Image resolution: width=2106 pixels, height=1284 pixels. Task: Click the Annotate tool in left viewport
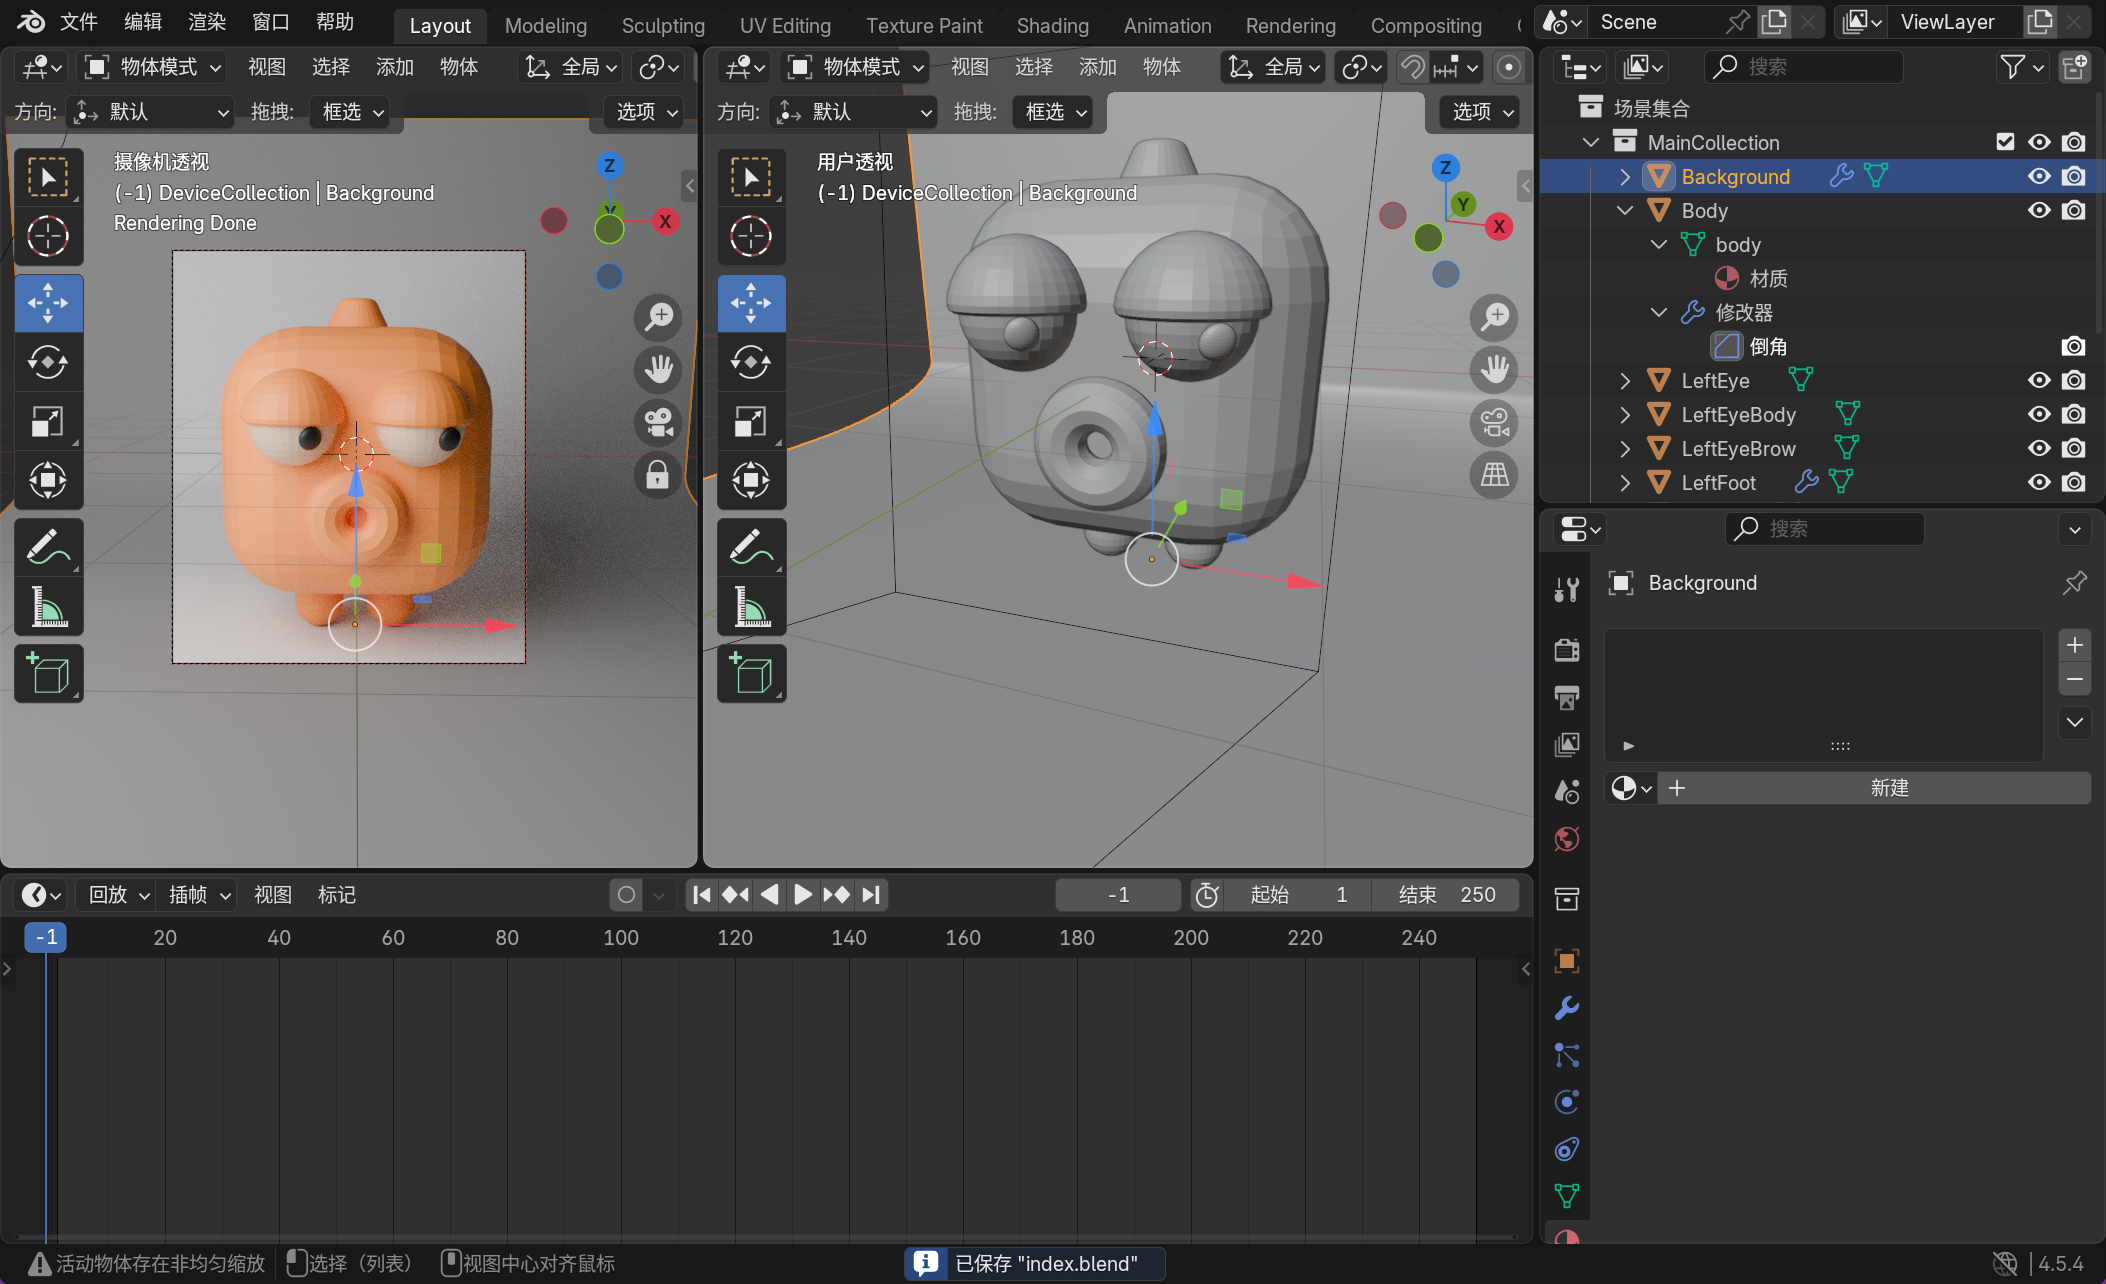[48, 547]
